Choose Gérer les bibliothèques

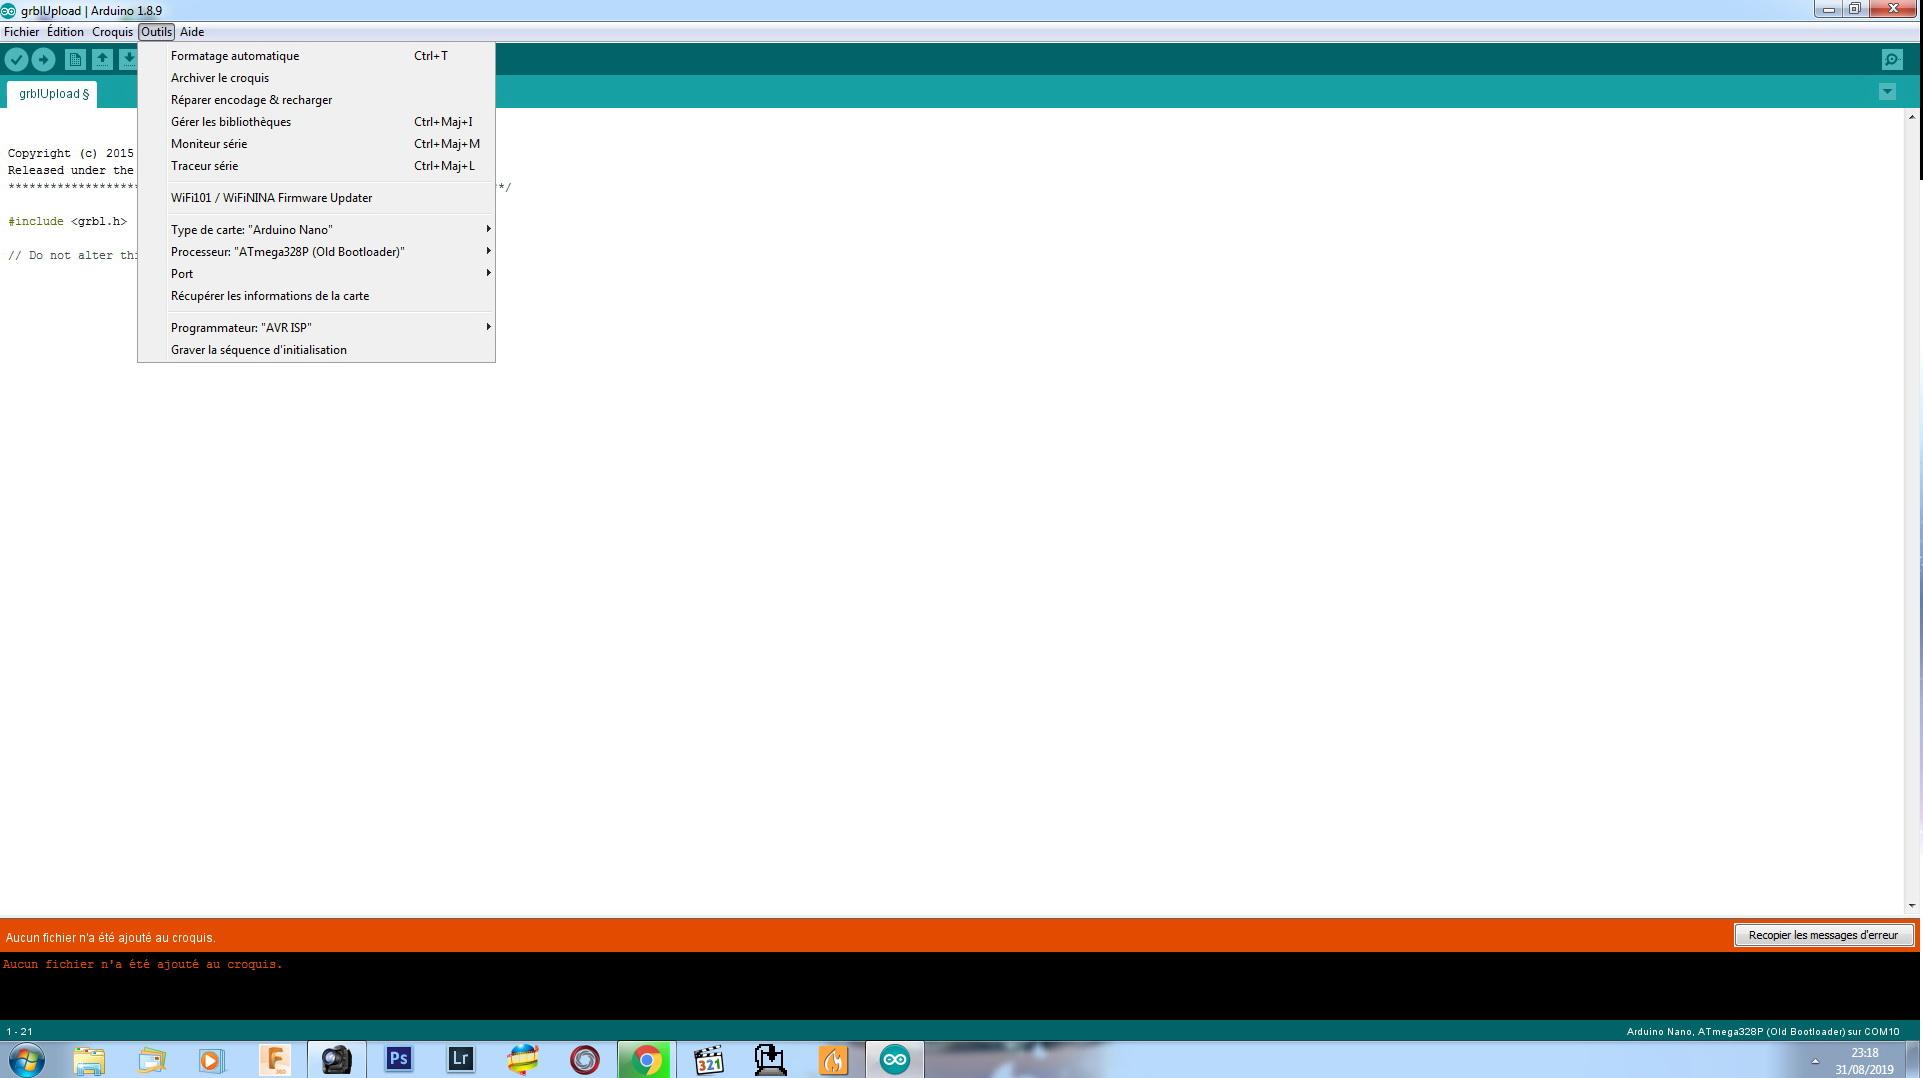pyautogui.click(x=316, y=122)
